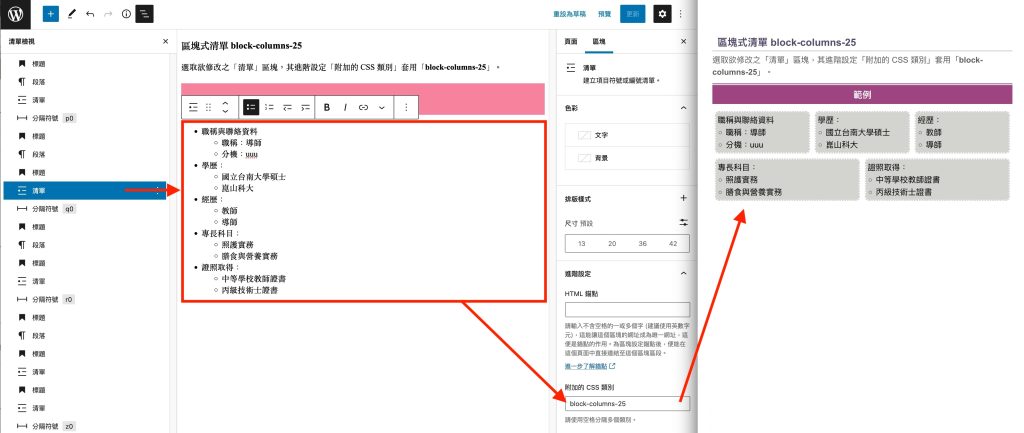Collapse the 進階設定 section
The image size is (1024, 433).
683,273
